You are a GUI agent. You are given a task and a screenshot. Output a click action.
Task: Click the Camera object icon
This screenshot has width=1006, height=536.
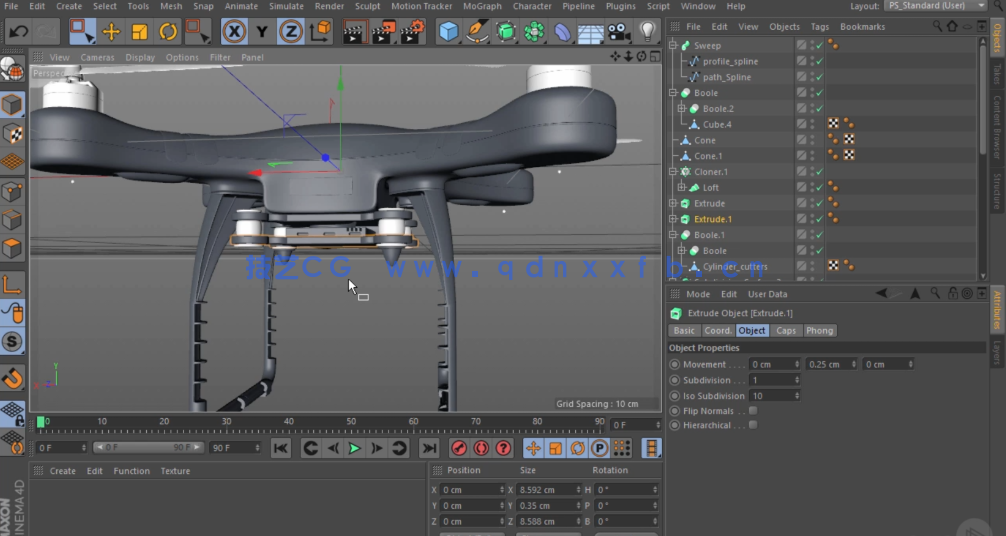pyautogui.click(x=619, y=32)
